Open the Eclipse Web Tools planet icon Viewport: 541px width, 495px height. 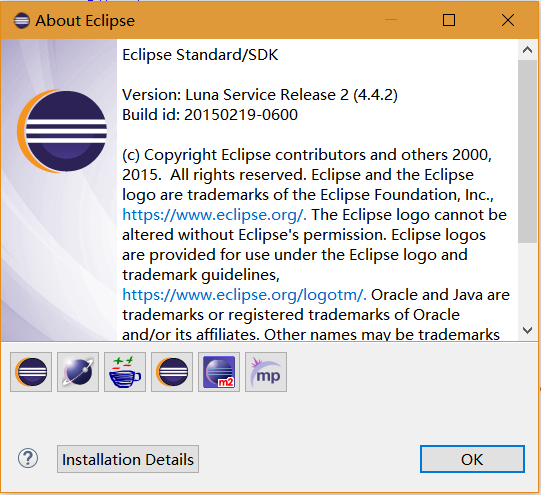coord(78,372)
